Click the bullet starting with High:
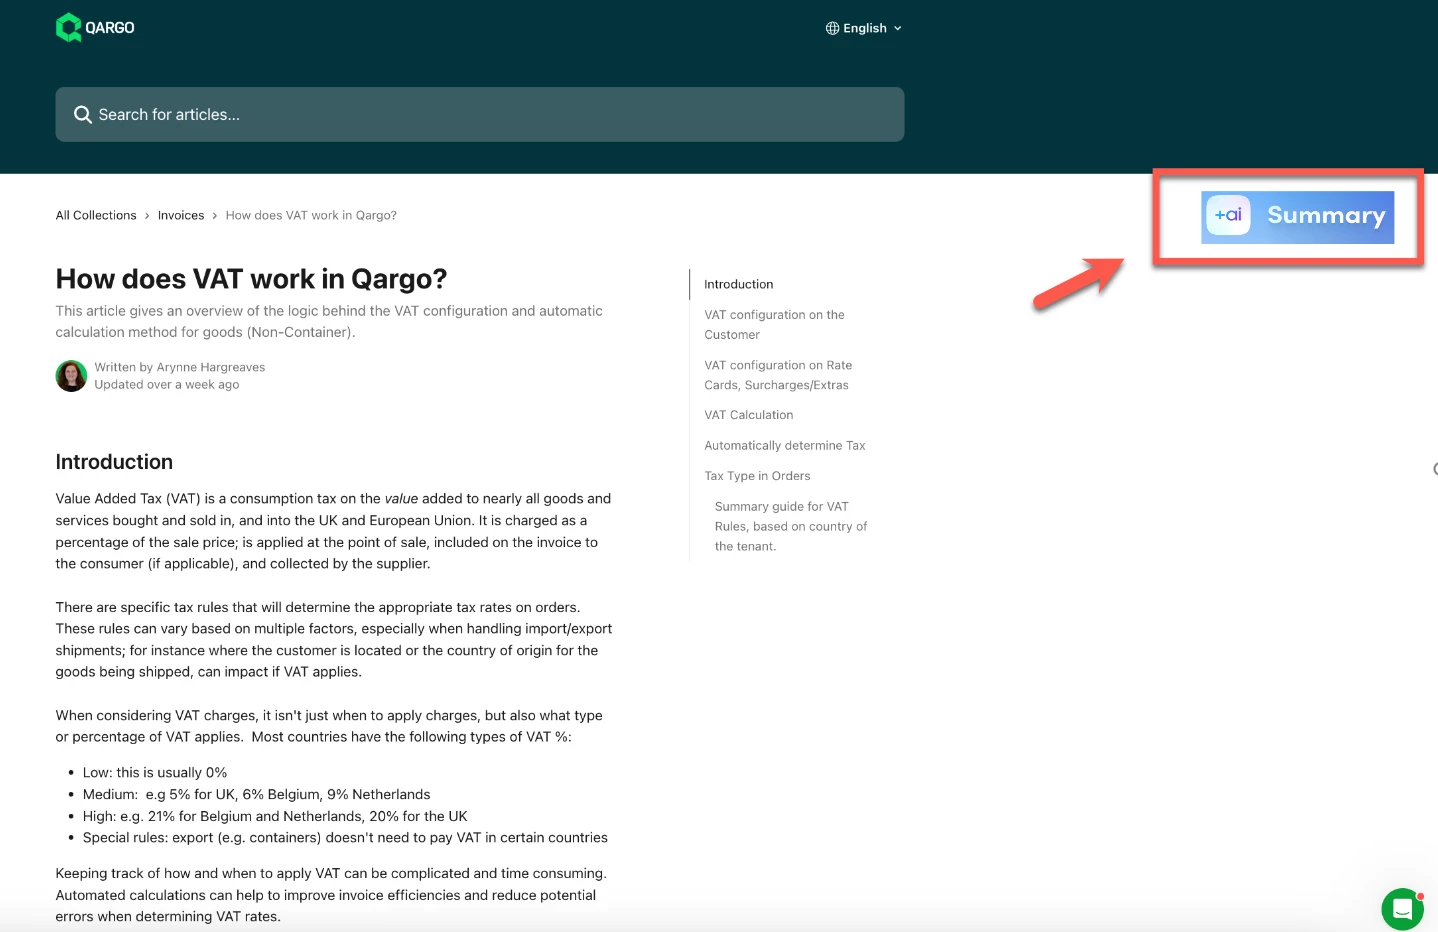This screenshot has height=932, width=1438. (x=275, y=816)
